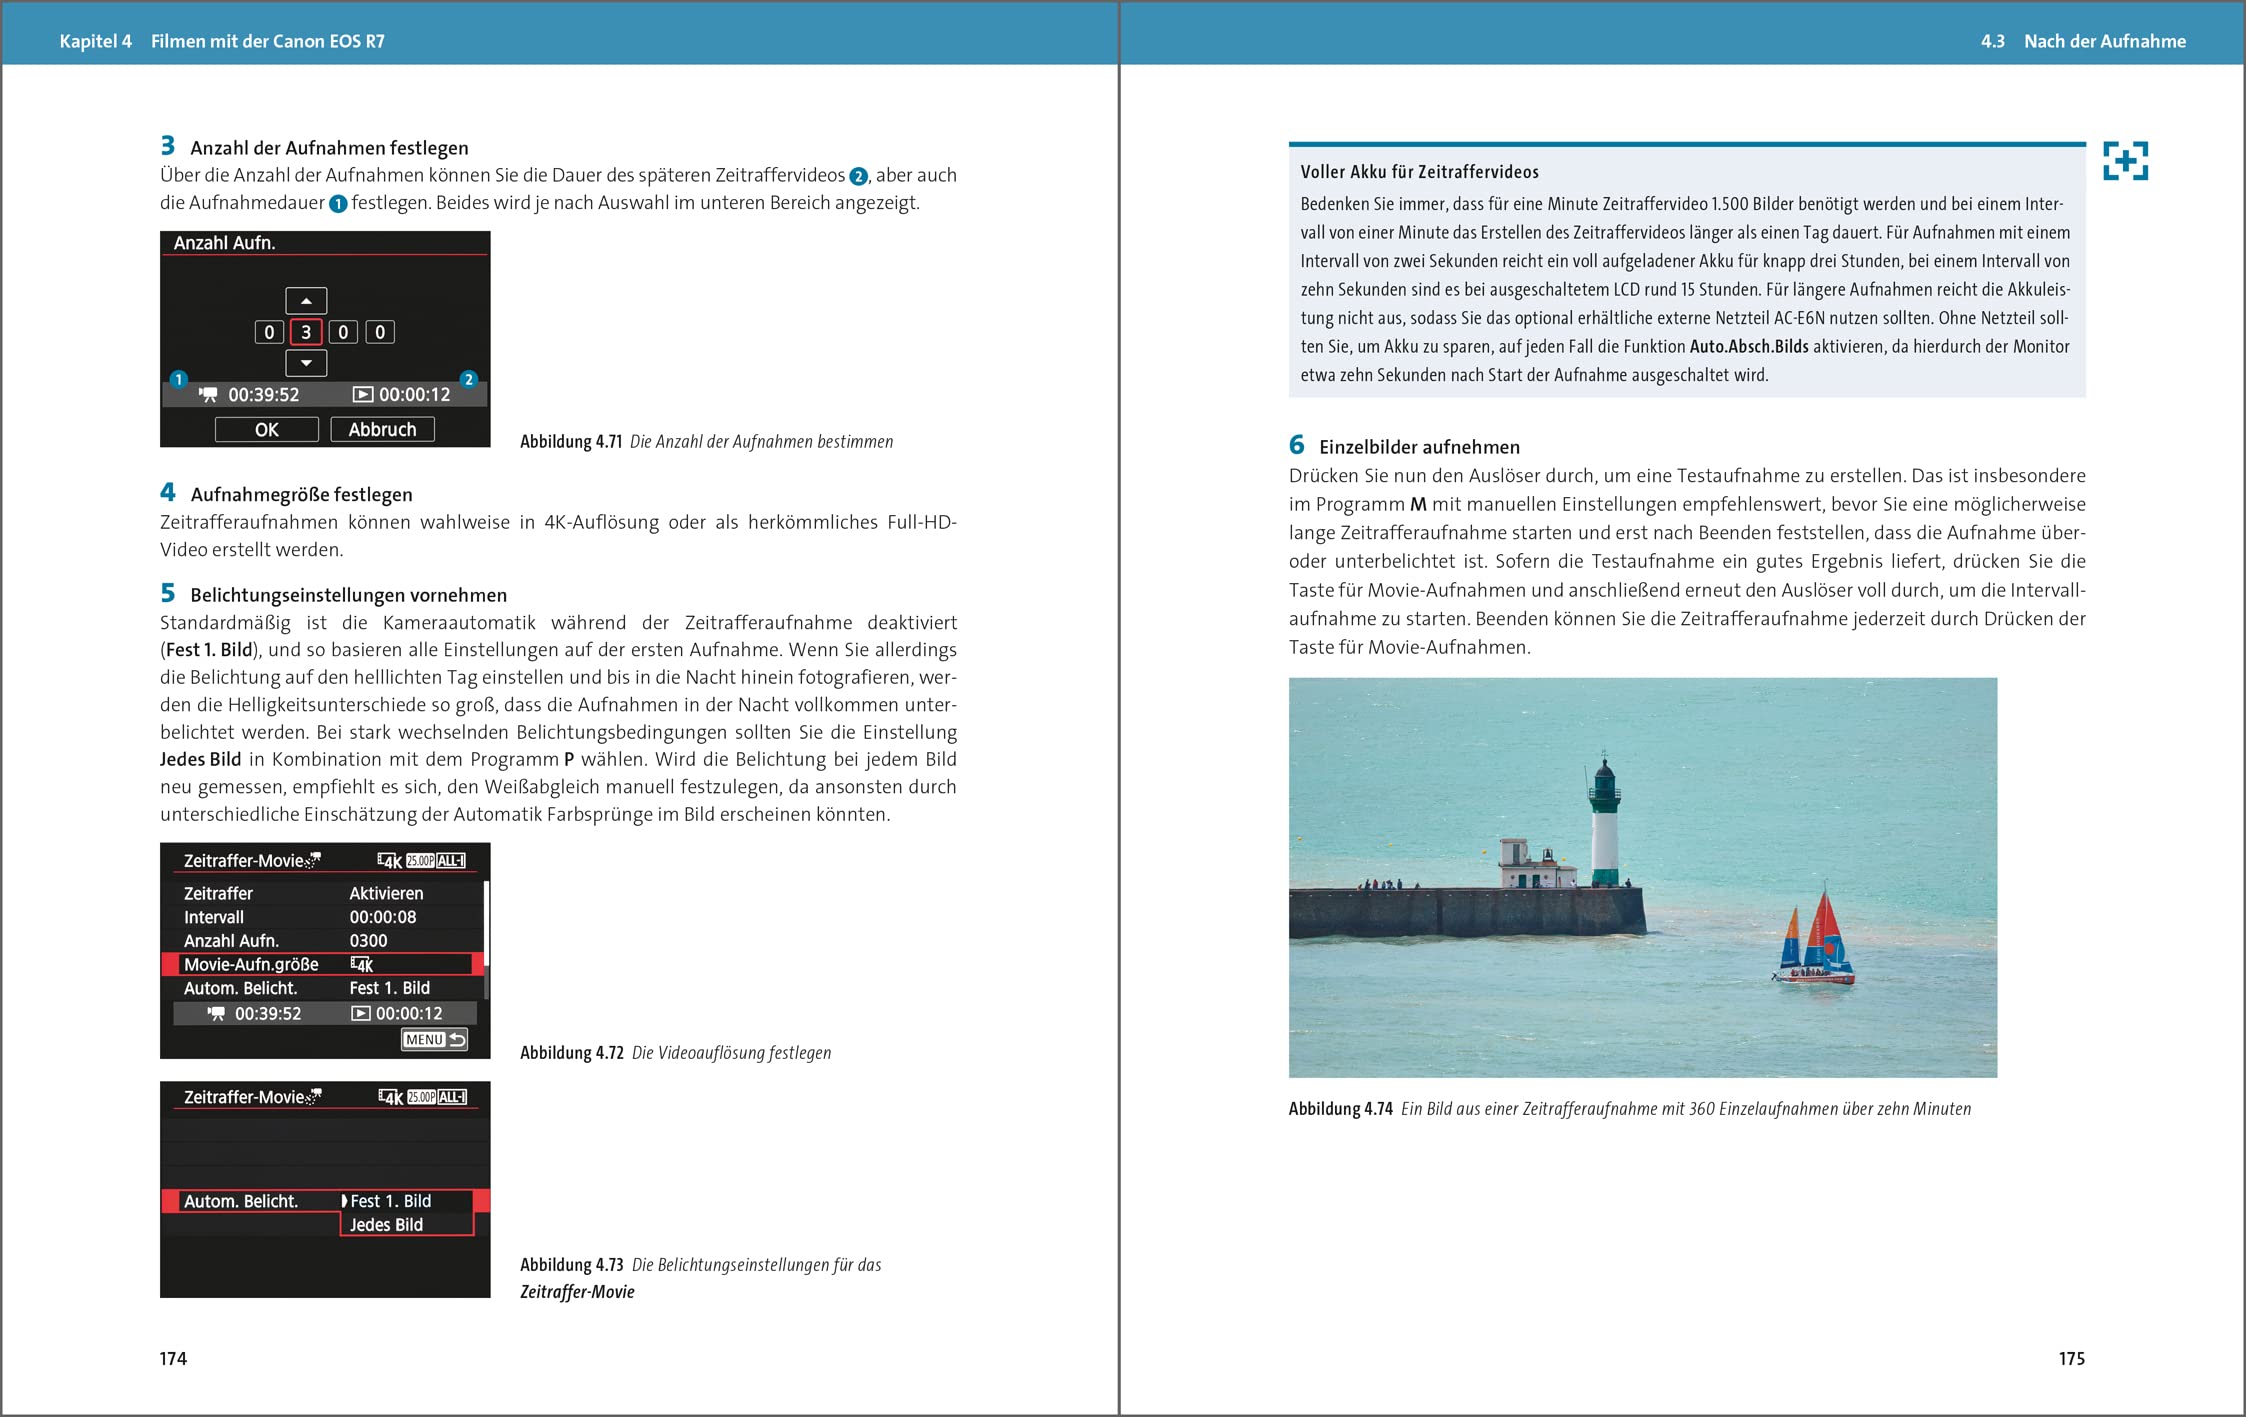Choose the 'Jedes Bild' option in the submenu

tap(386, 1225)
